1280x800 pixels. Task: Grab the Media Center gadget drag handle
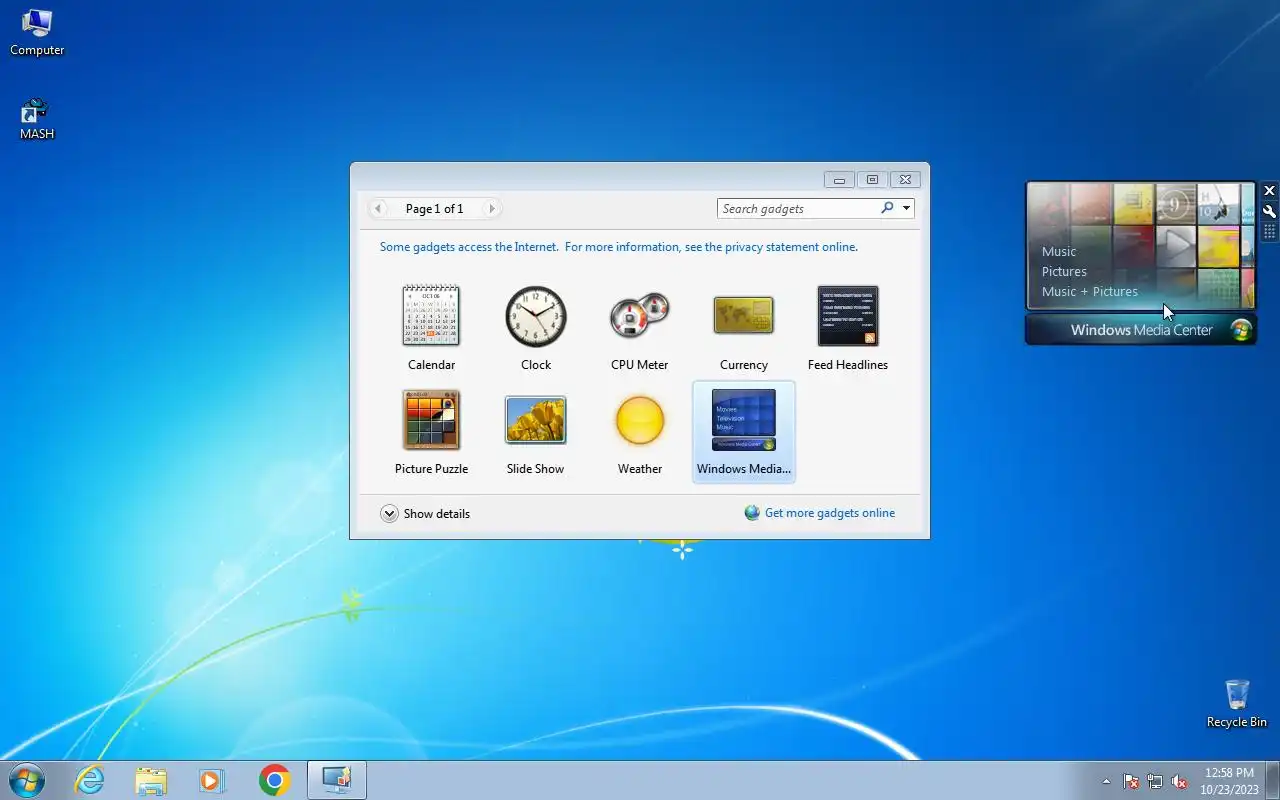(x=1269, y=232)
